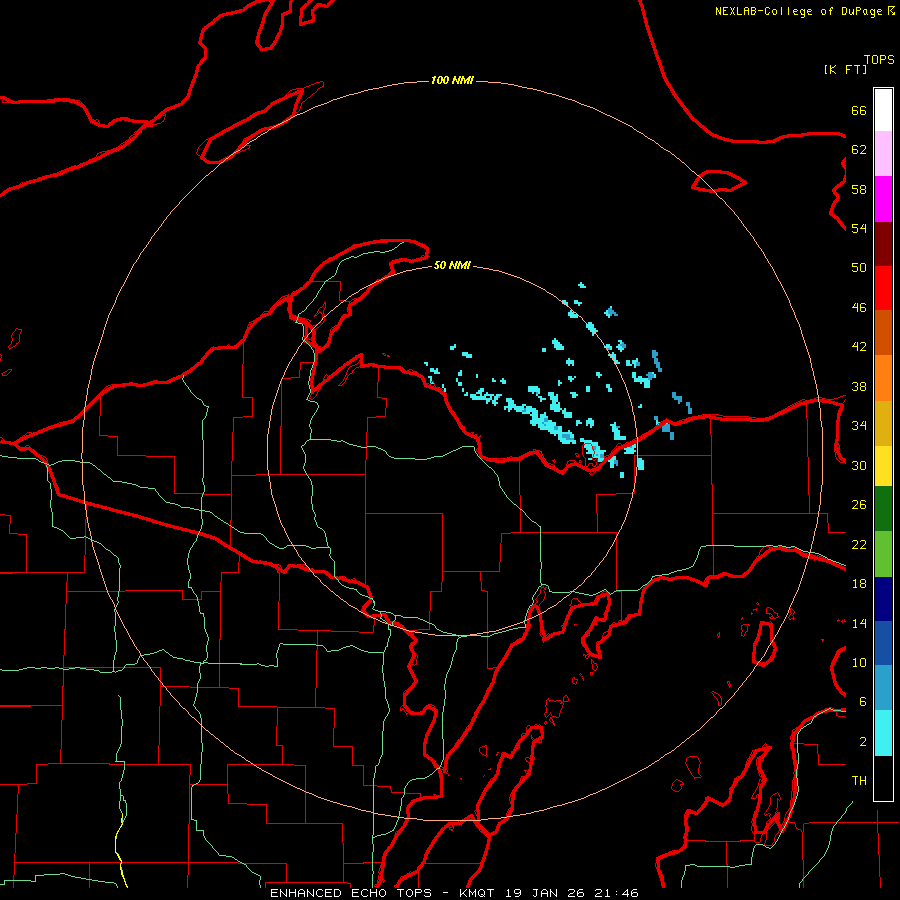Click the legend value '2'
The image size is (900, 900).
pos(863,741)
